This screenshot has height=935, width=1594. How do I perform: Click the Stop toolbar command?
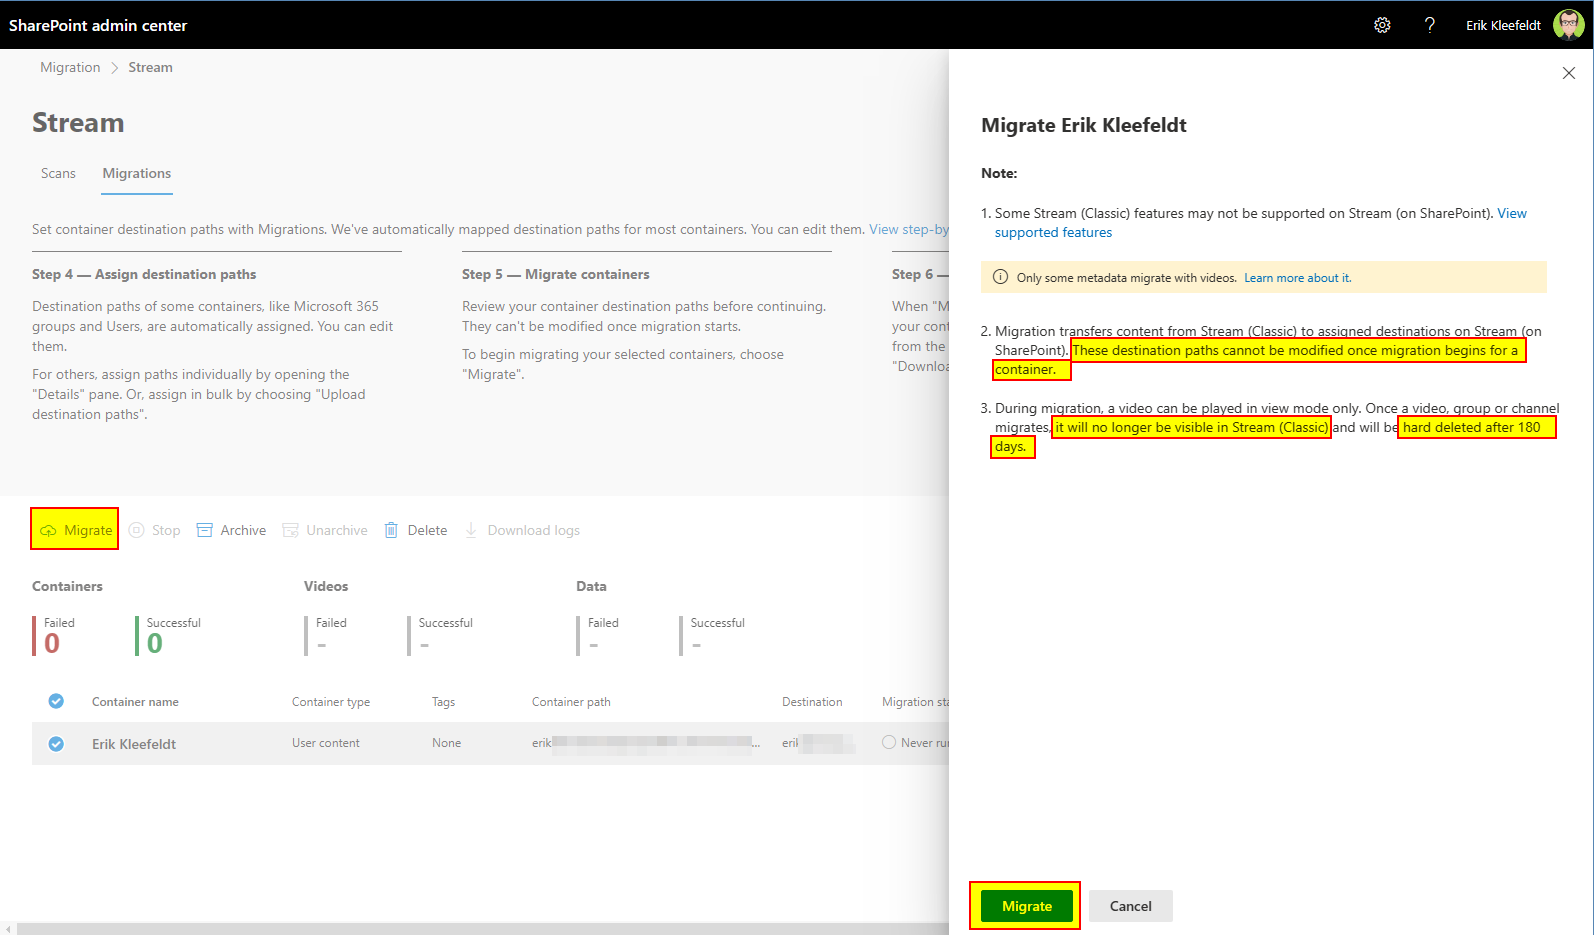point(155,530)
